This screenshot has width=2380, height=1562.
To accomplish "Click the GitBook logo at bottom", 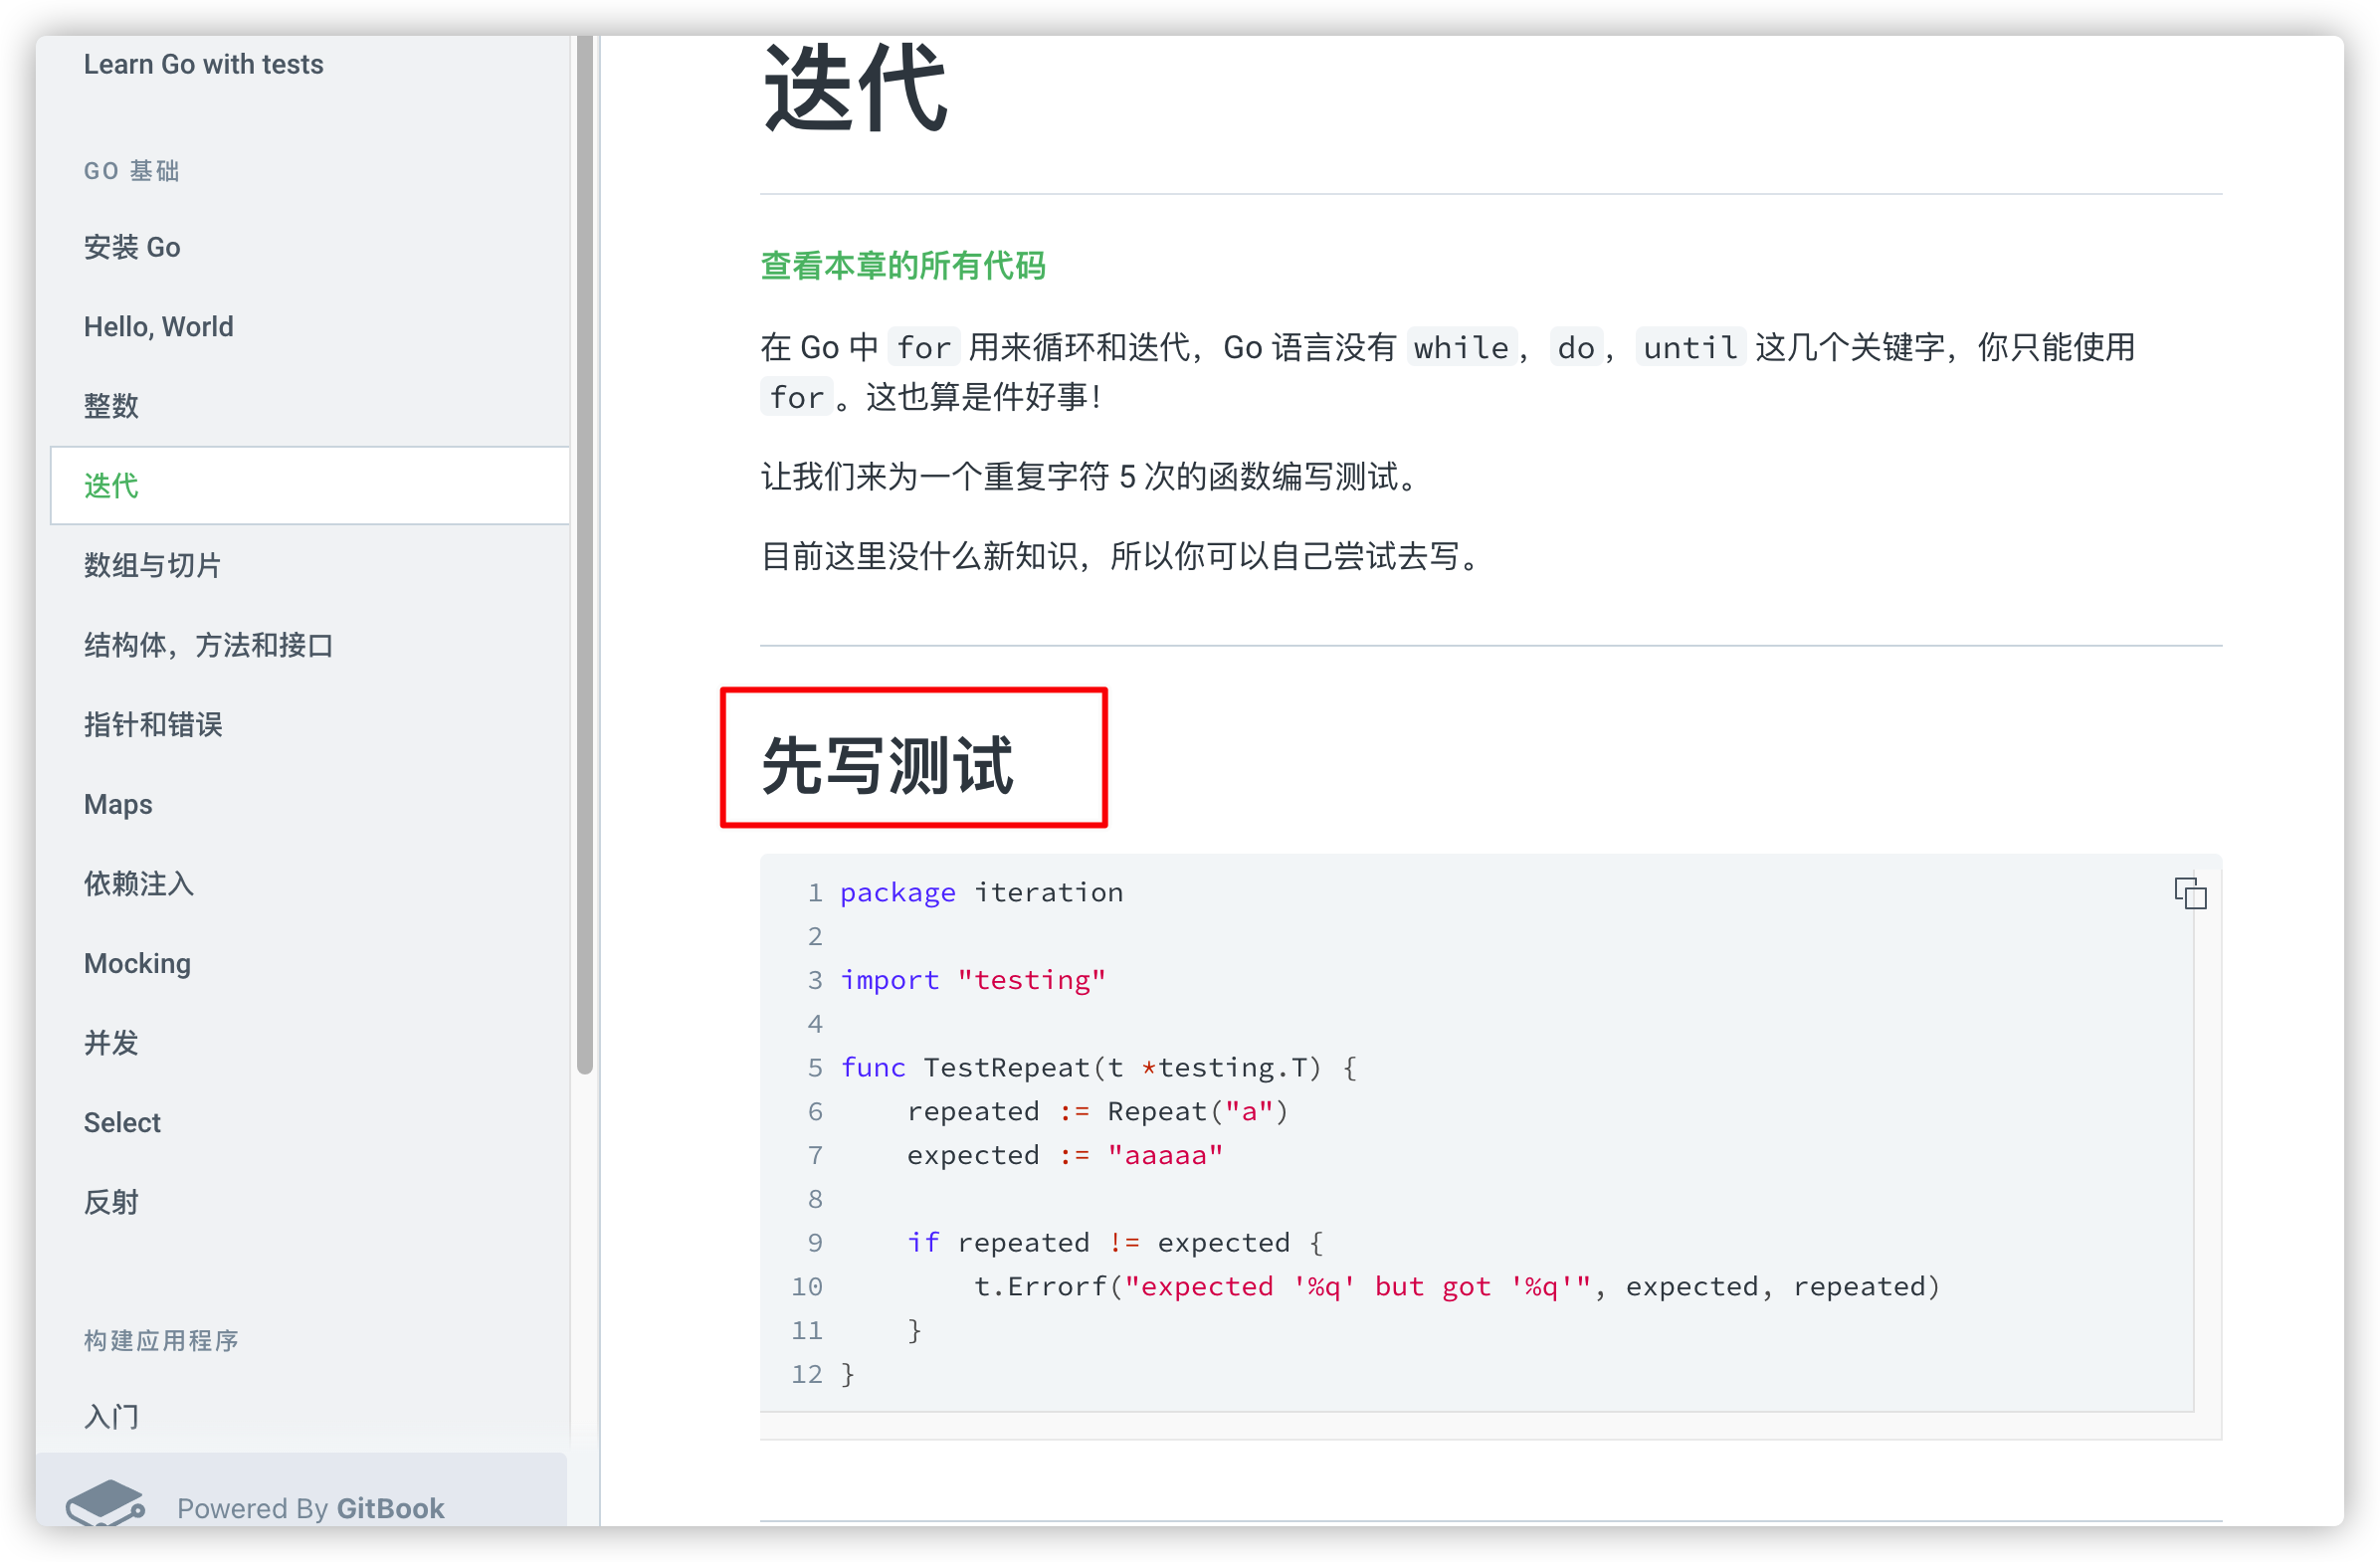I will (x=105, y=1504).
